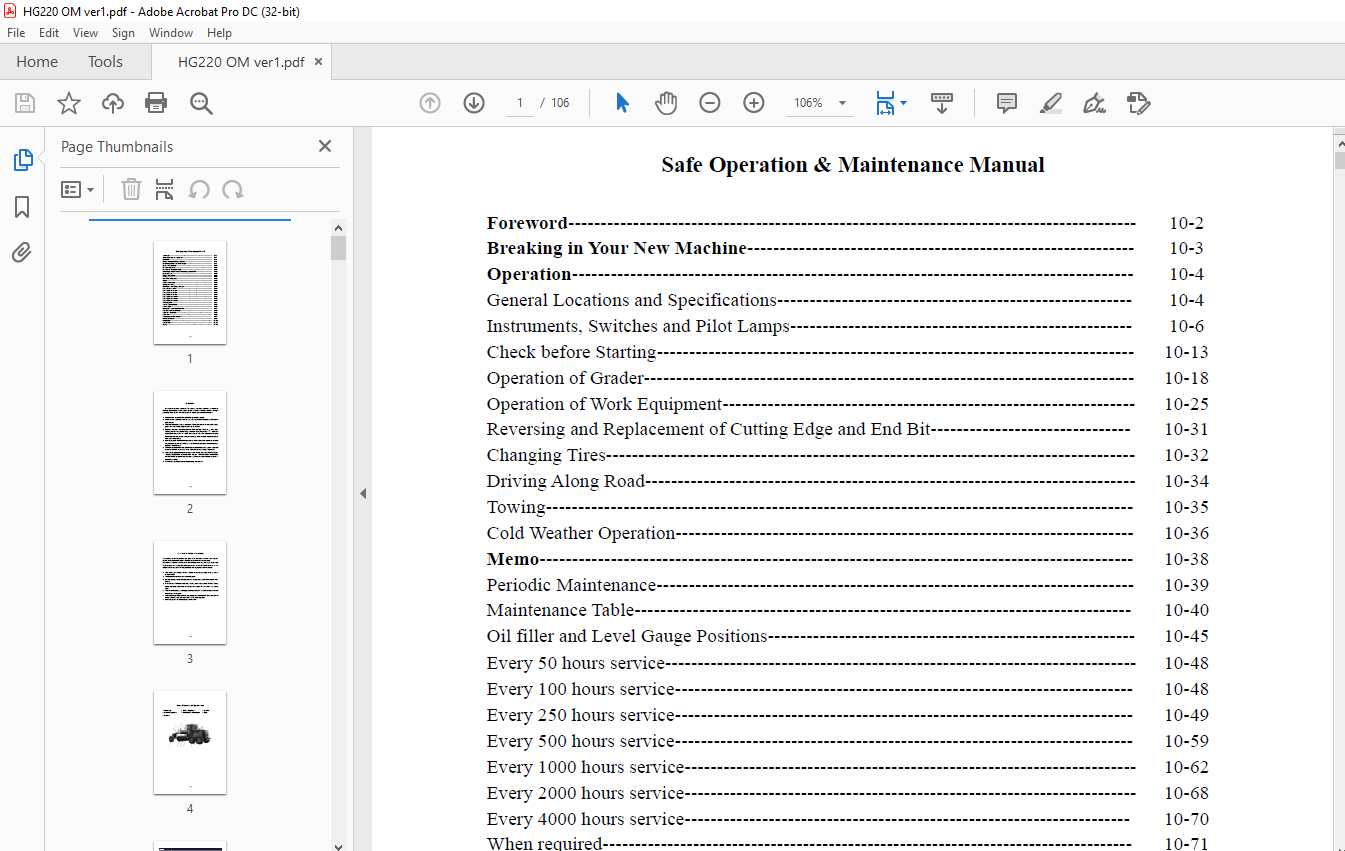
Task: Click Maintenance Table entry
Action: [560, 610]
